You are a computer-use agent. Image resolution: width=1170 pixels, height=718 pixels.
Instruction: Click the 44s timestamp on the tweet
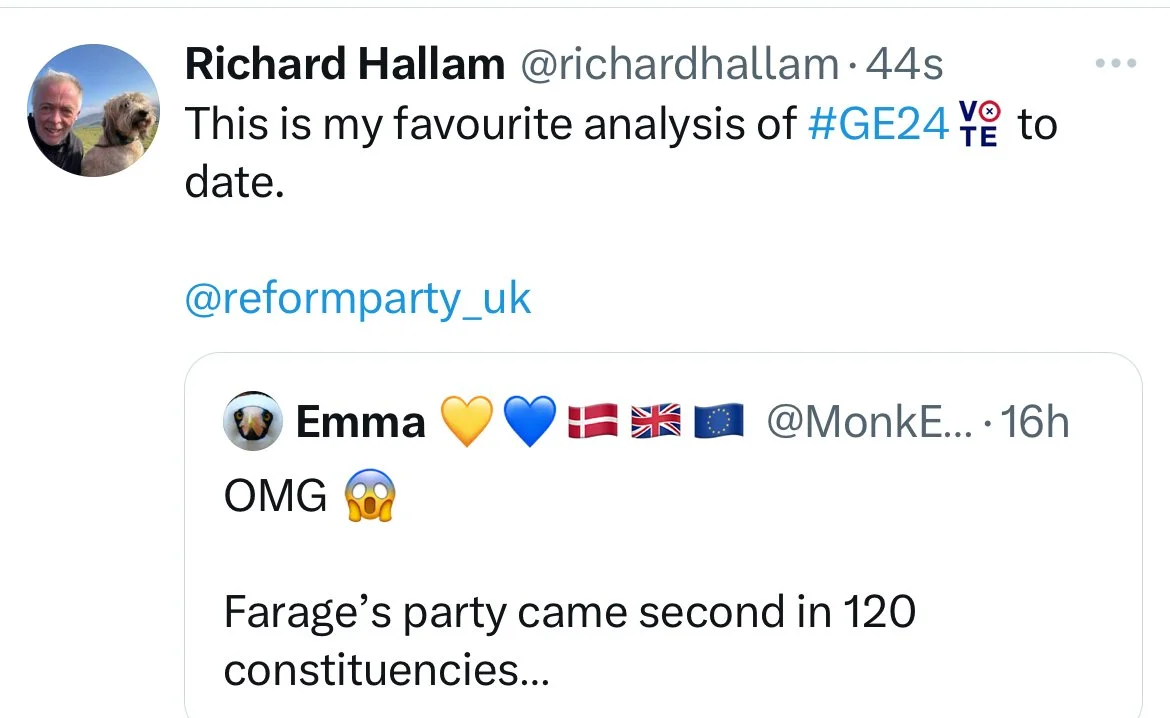[904, 66]
